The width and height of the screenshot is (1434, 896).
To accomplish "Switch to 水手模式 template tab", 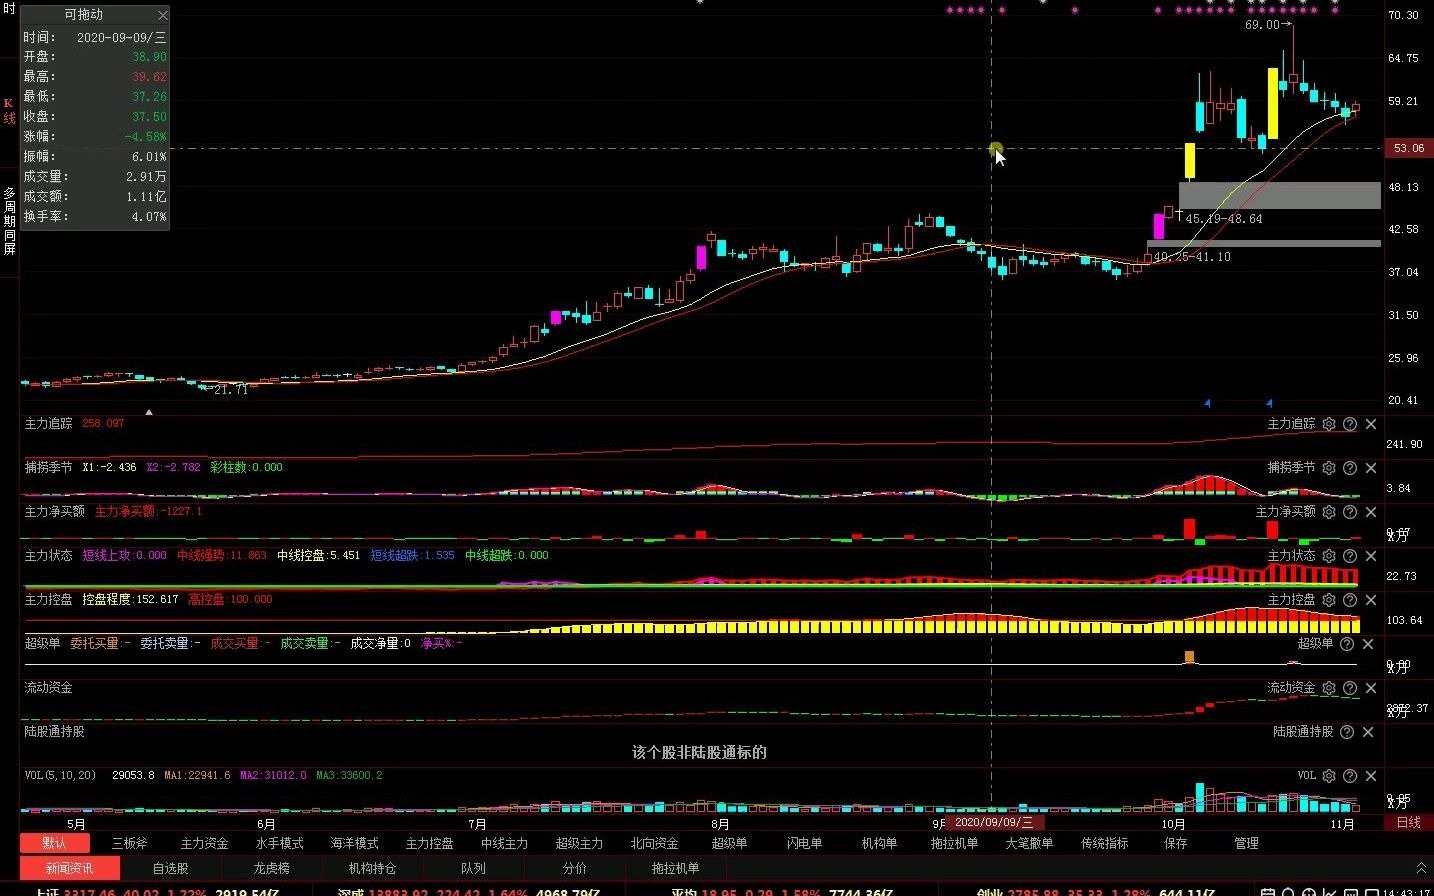I will (279, 843).
